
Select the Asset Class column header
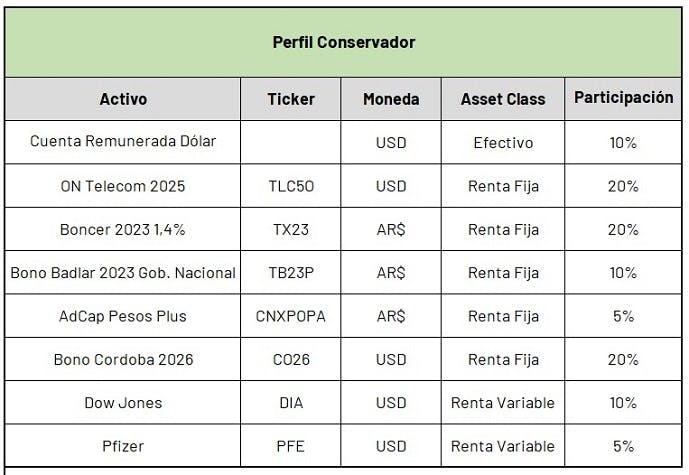[x=503, y=99]
